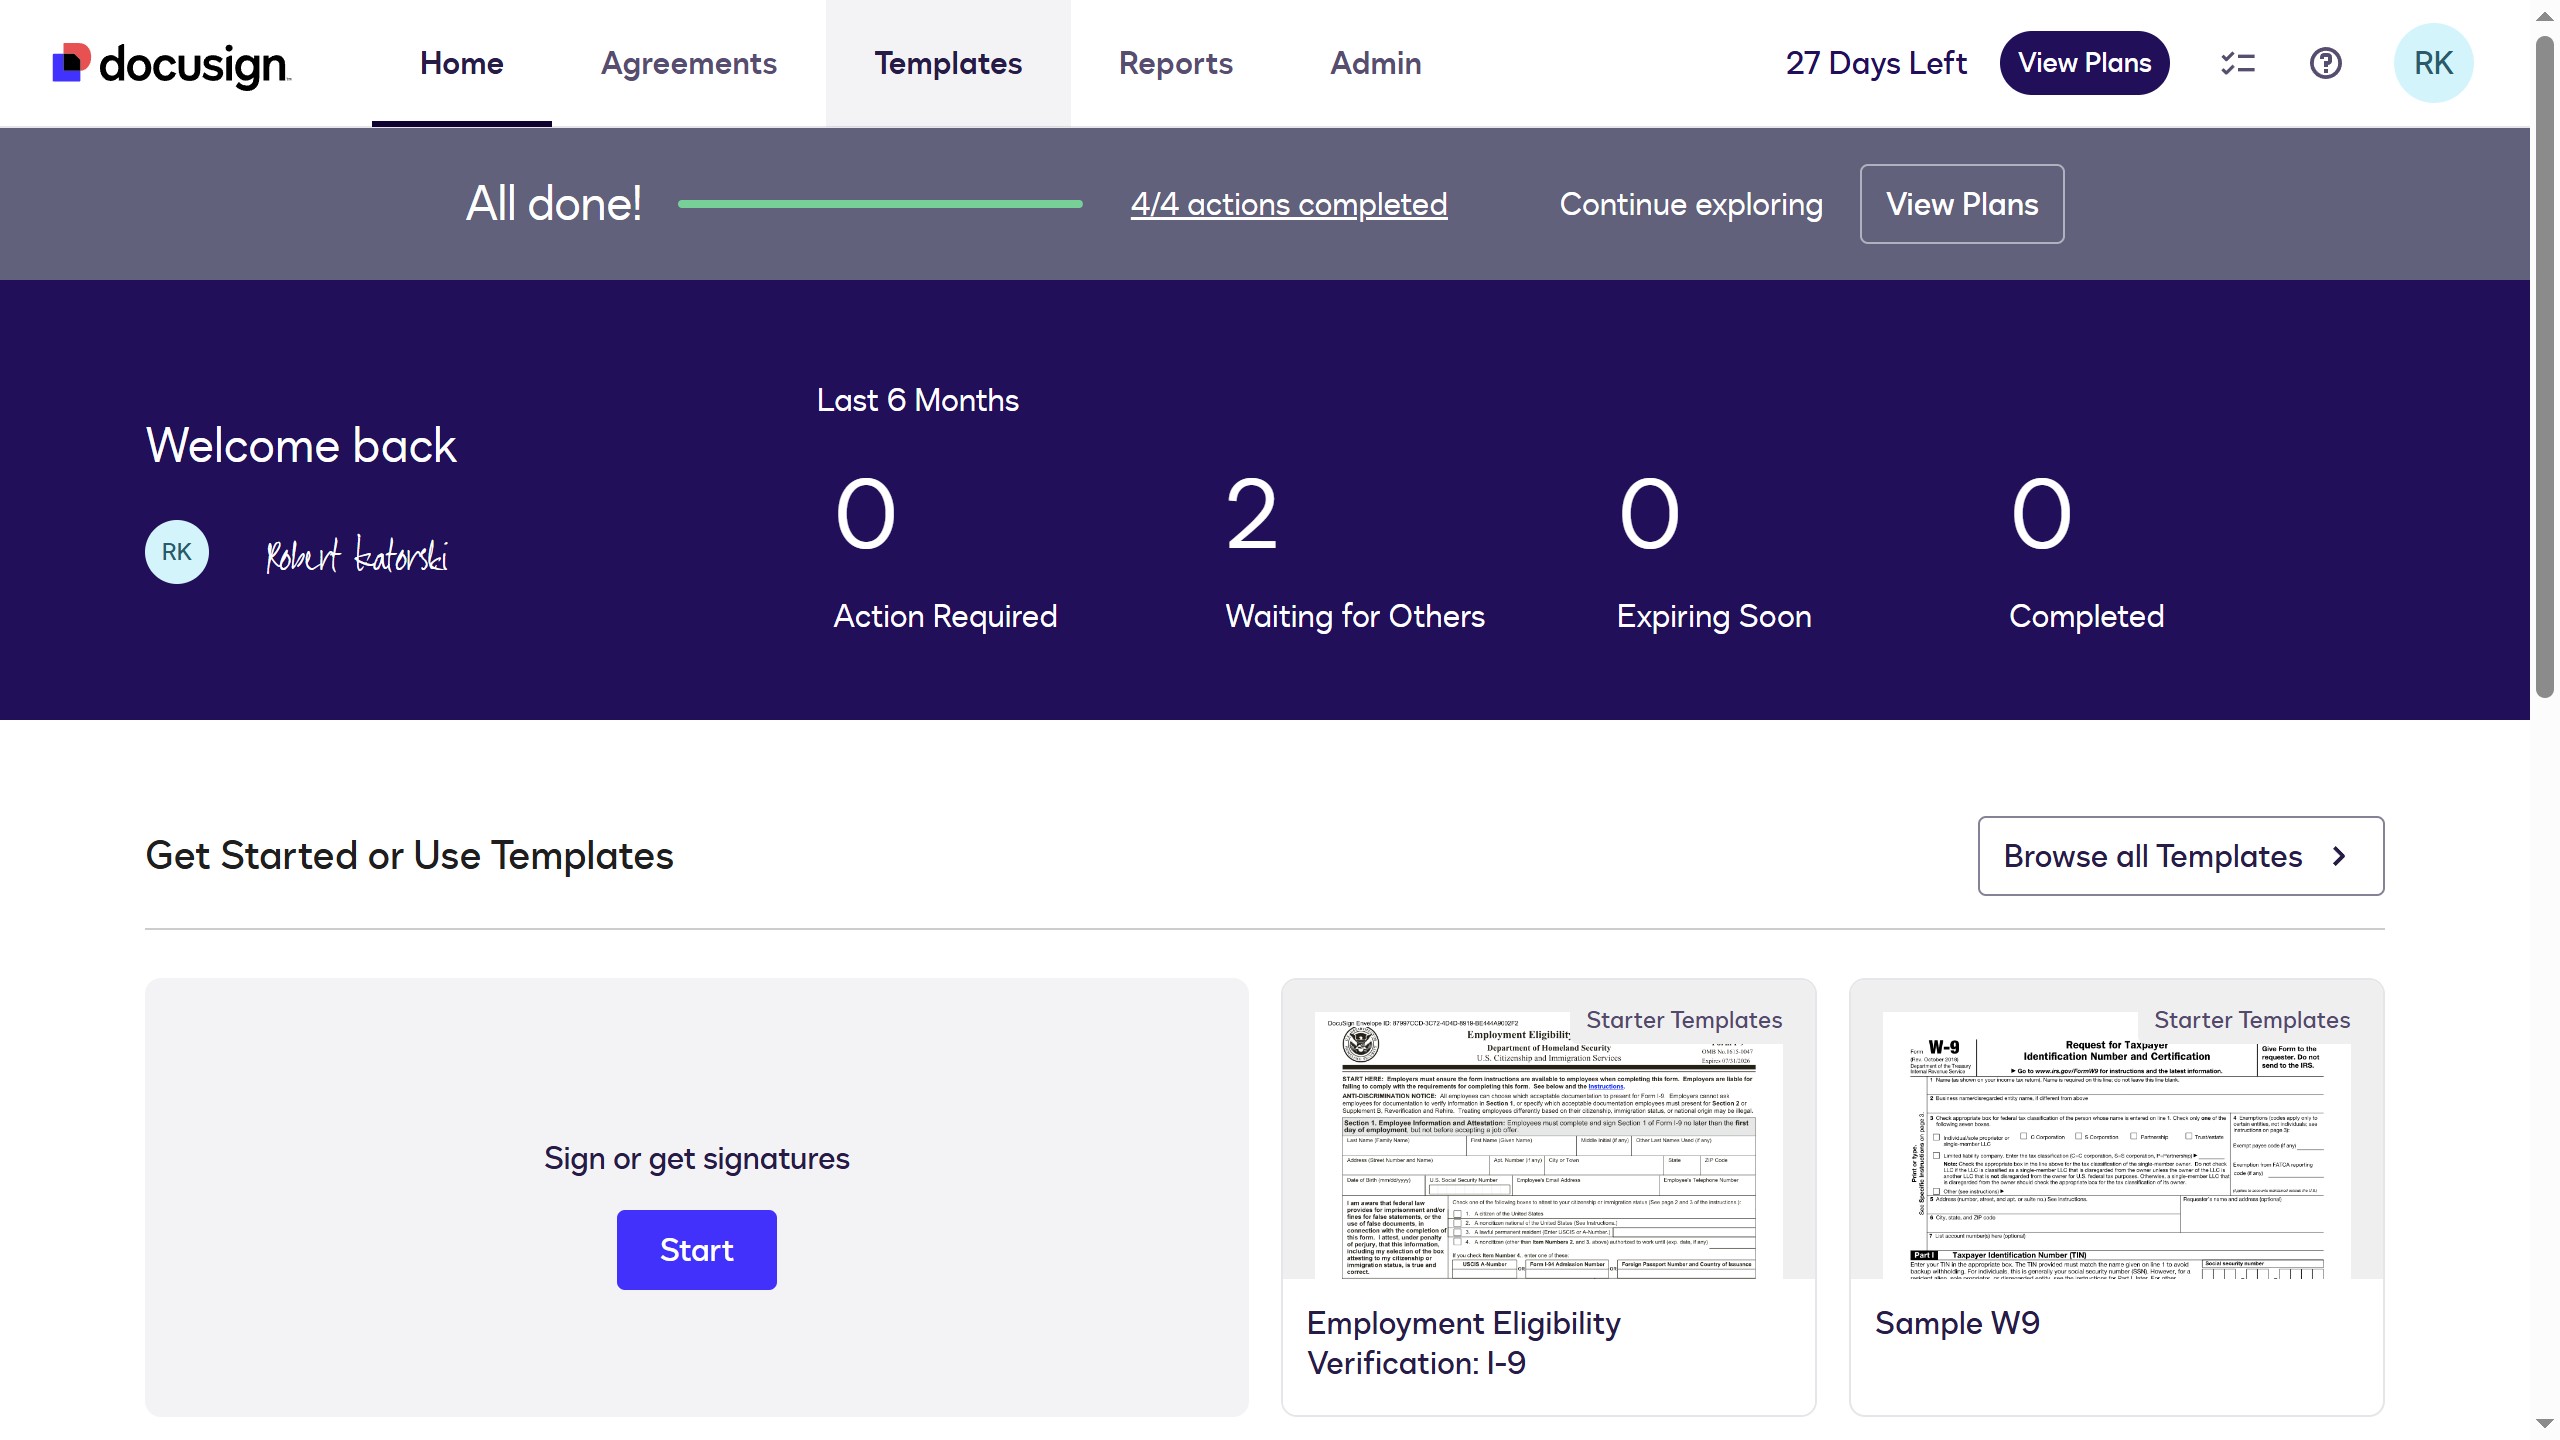Image resolution: width=2560 pixels, height=1440 pixels.
Task: Click Starter Templates label on W9 card
Action: (2252, 1020)
